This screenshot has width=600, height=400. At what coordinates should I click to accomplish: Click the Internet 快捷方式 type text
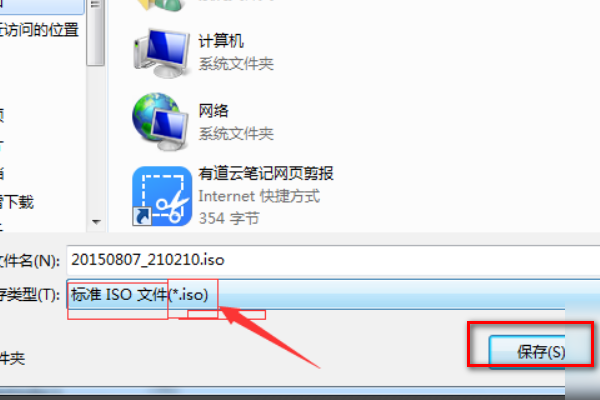pyautogui.click(x=259, y=196)
